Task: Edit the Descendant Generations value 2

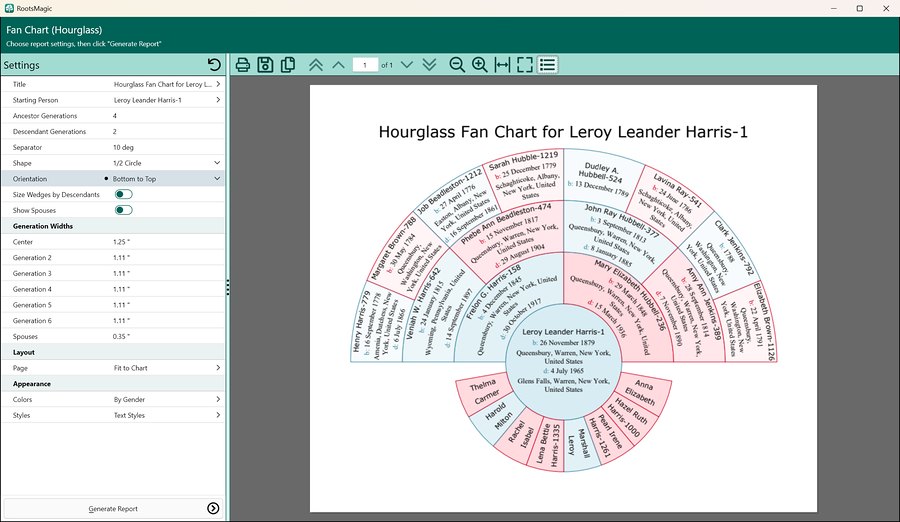Action: point(115,132)
